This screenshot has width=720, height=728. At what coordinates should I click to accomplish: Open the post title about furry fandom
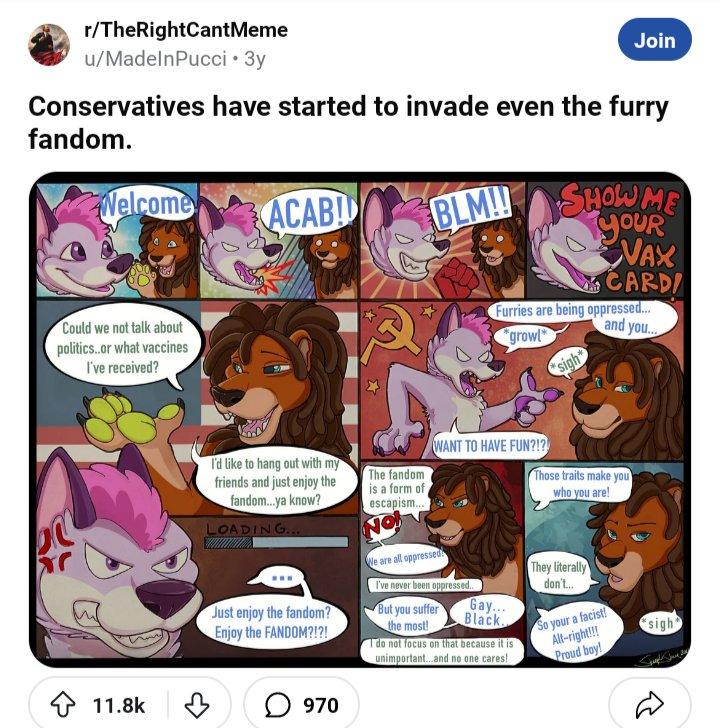click(348, 122)
